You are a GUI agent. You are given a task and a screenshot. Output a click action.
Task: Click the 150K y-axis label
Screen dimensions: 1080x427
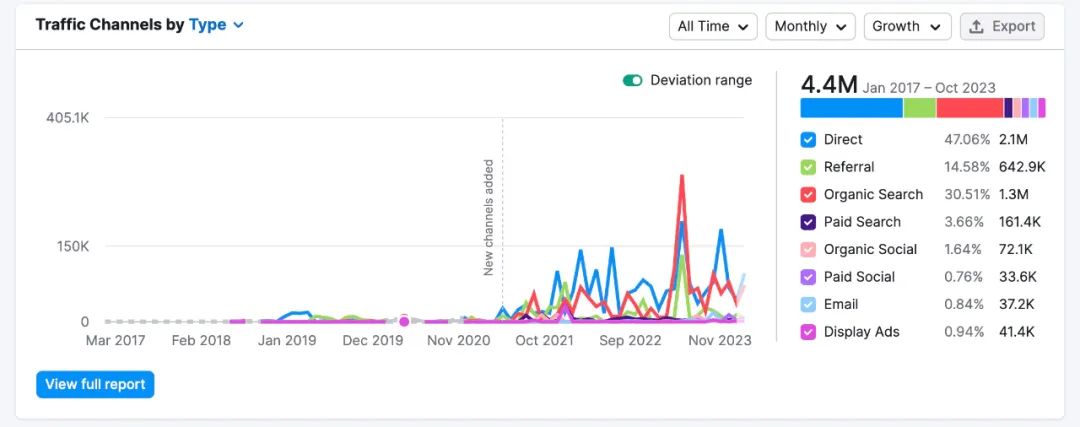(x=73, y=247)
